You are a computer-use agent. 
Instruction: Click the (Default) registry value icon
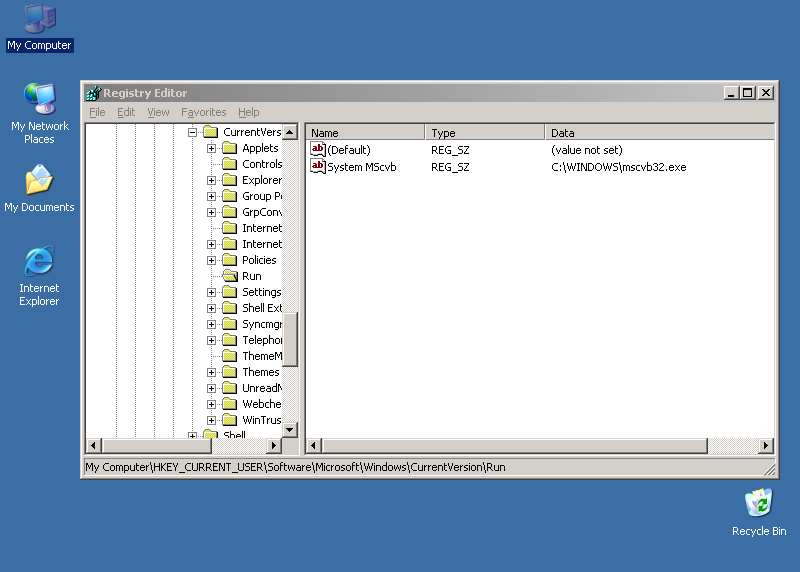[x=318, y=149]
